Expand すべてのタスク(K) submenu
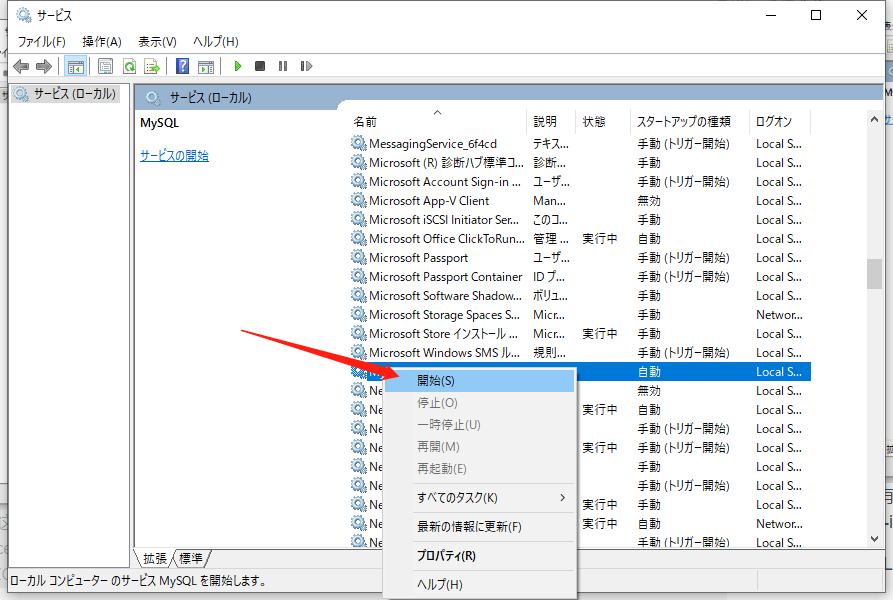This screenshot has width=893, height=600. point(480,498)
